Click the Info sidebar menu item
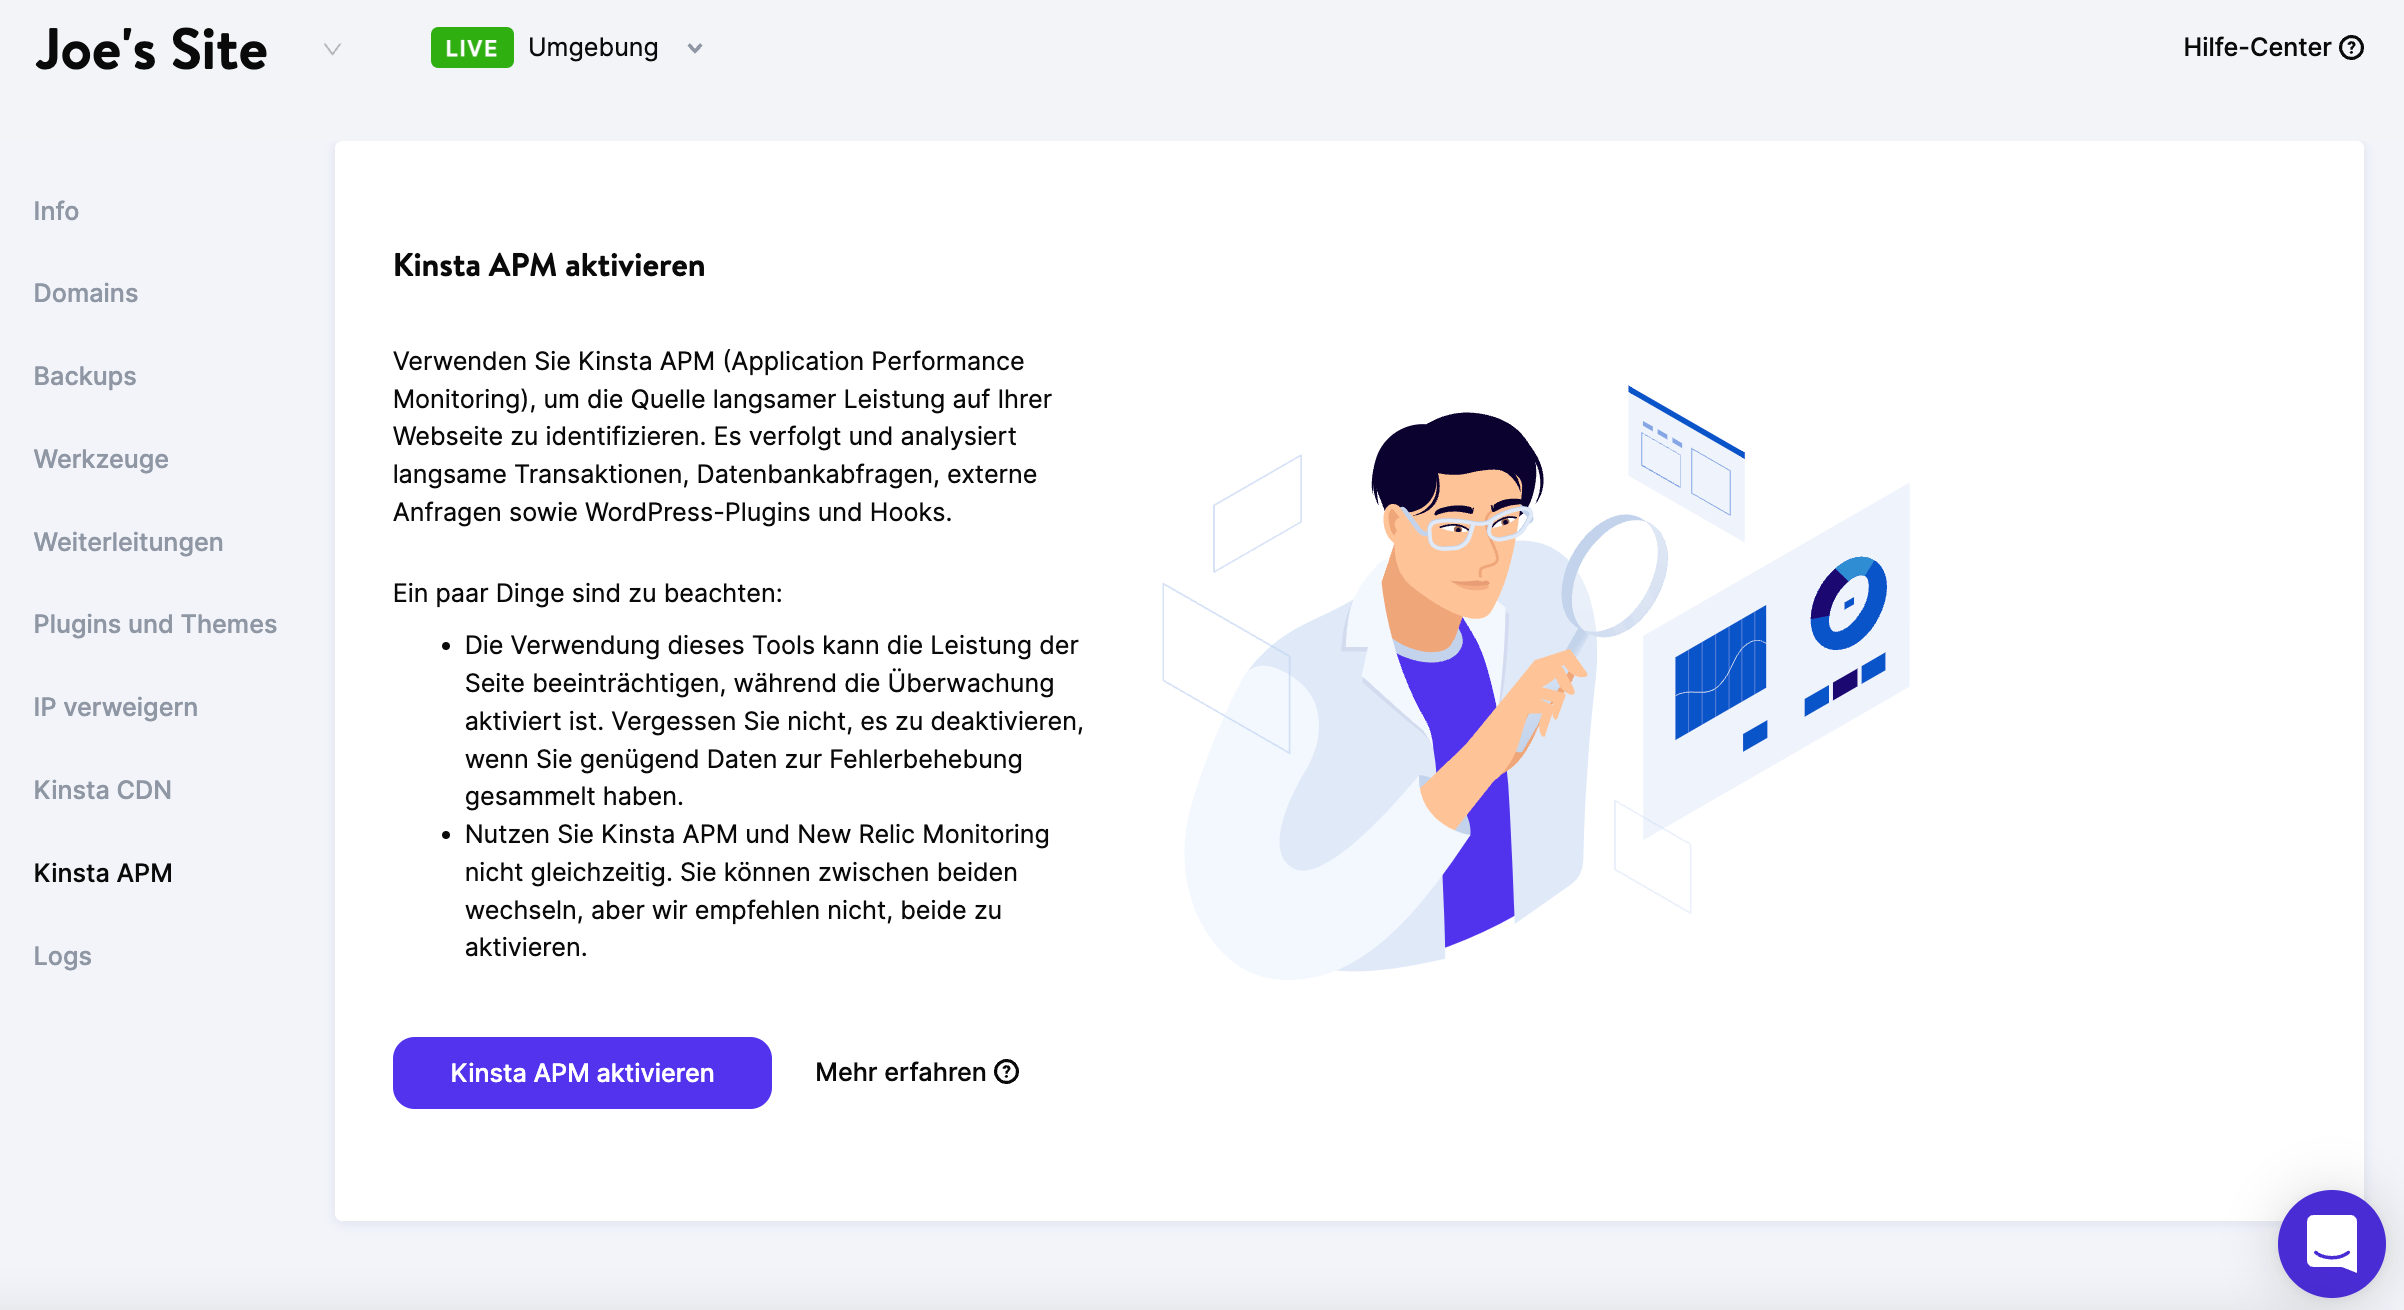Viewport: 2404px width, 1310px height. coord(58,210)
